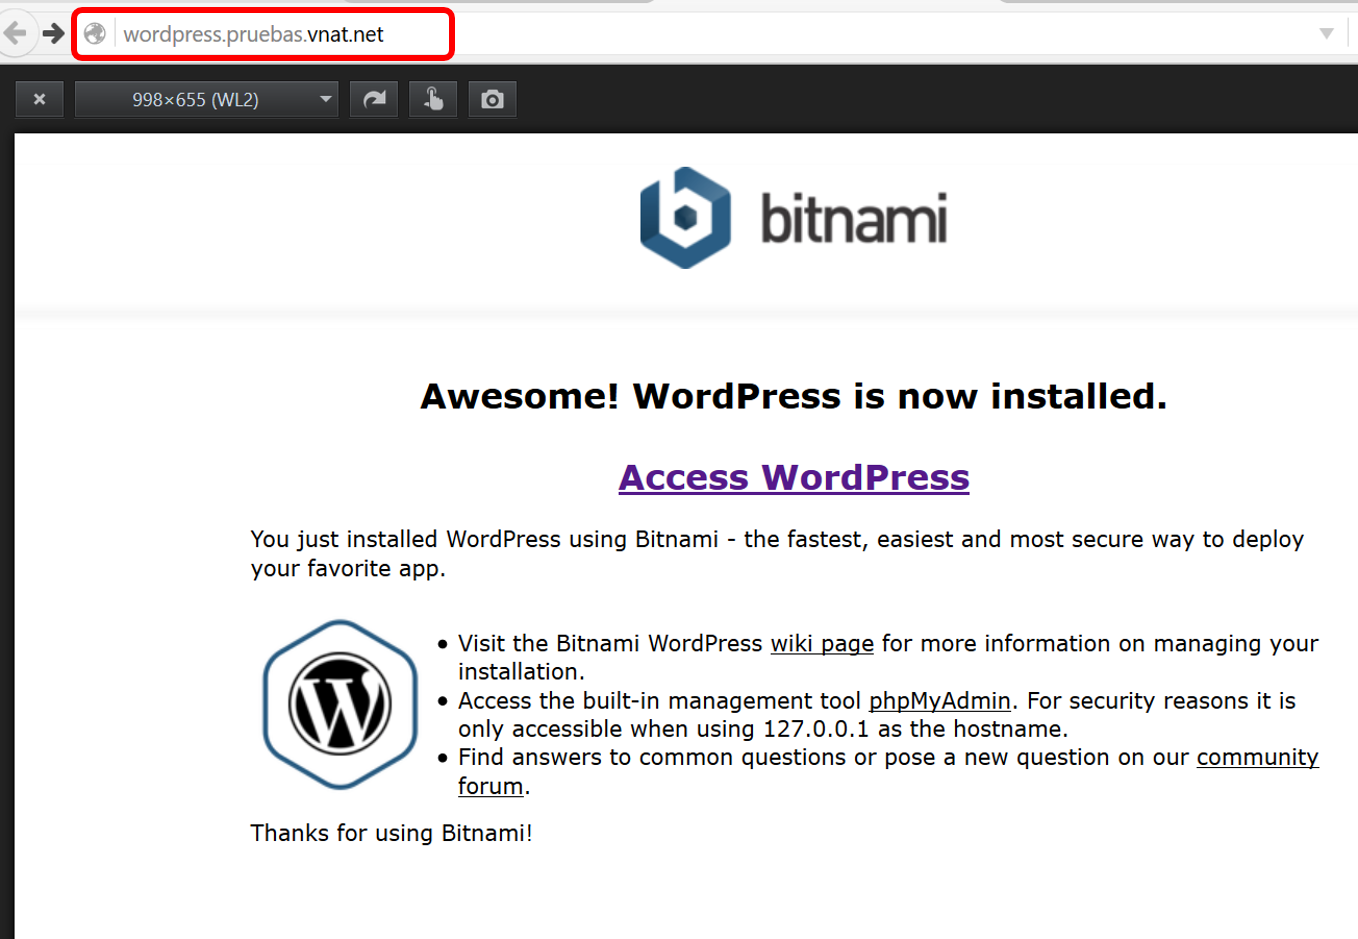The width and height of the screenshot is (1358, 939).
Task: Click the WordPress hexagon logo
Action: click(x=340, y=705)
